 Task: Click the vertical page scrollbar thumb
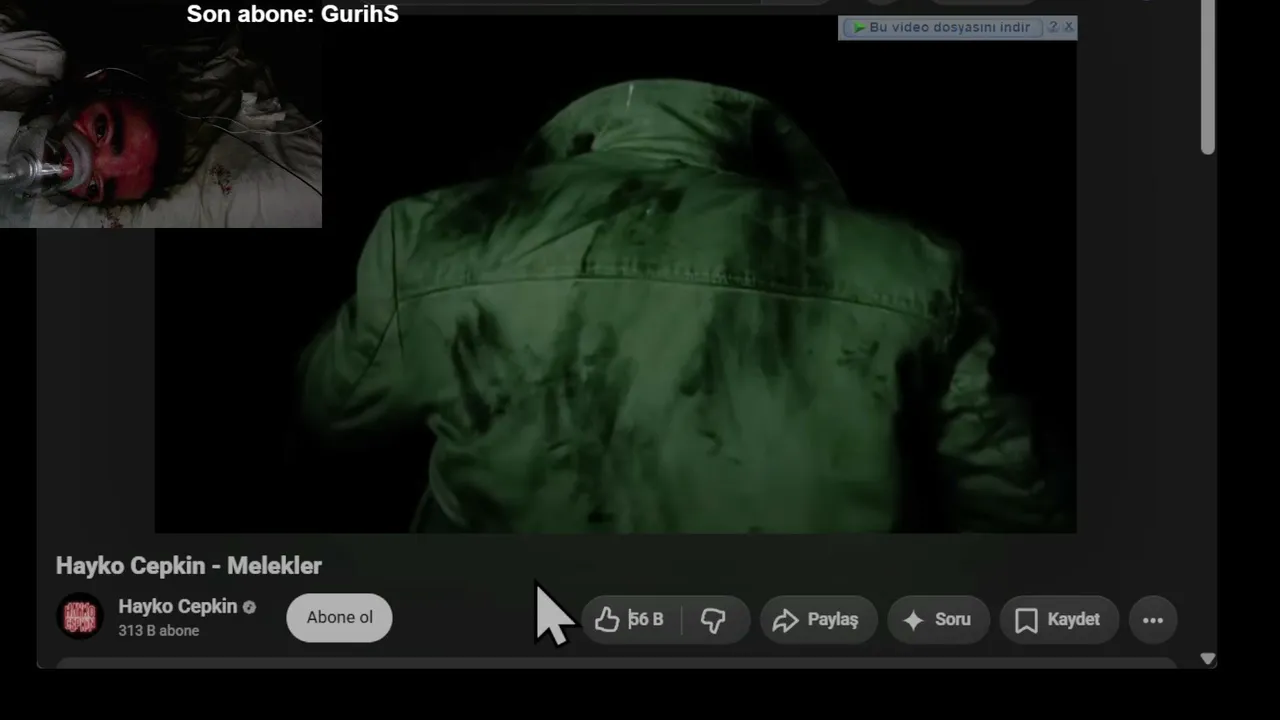[1208, 77]
